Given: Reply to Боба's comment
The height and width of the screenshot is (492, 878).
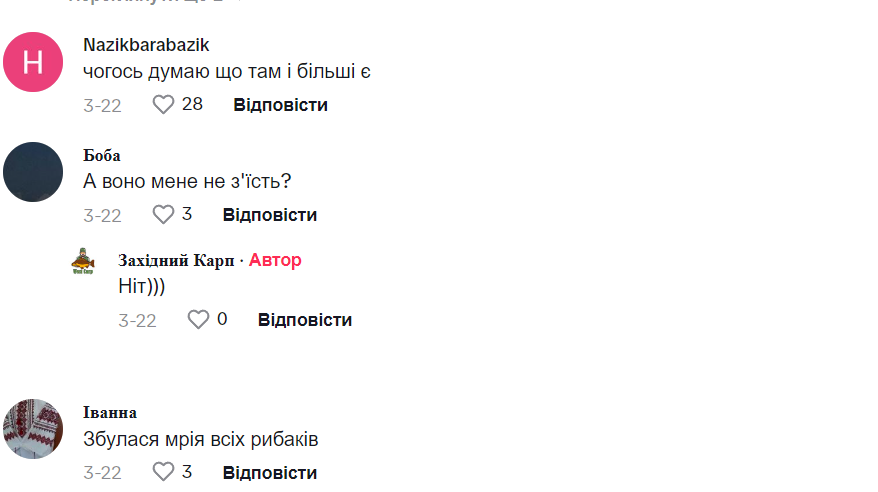Looking at the screenshot, I should click(x=269, y=214).
